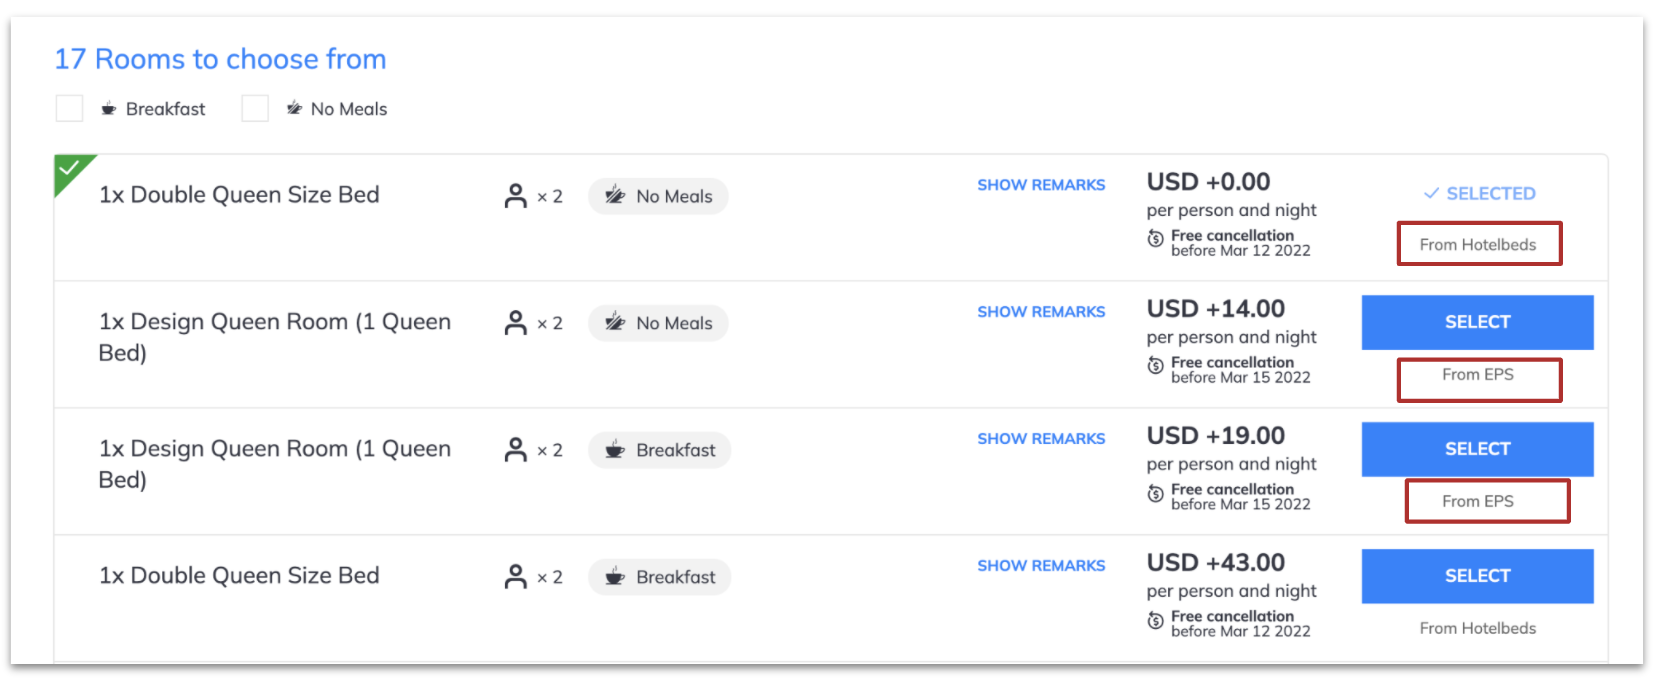This screenshot has height=684, width=1662.
Task: Click the guest icon on first room
Action: (x=516, y=196)
